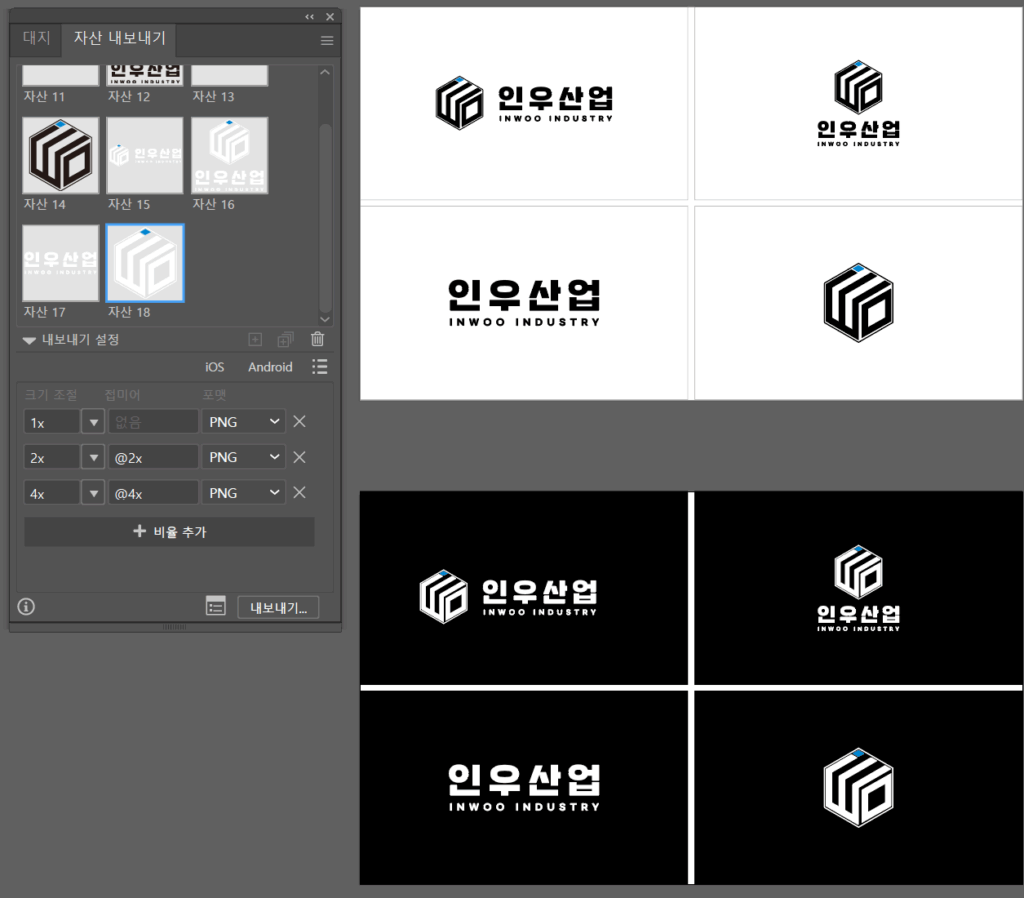This screenshot has height=898, width=1024.
Task: Select cube symbol on white artboard
Action: (x=858, y=302)
